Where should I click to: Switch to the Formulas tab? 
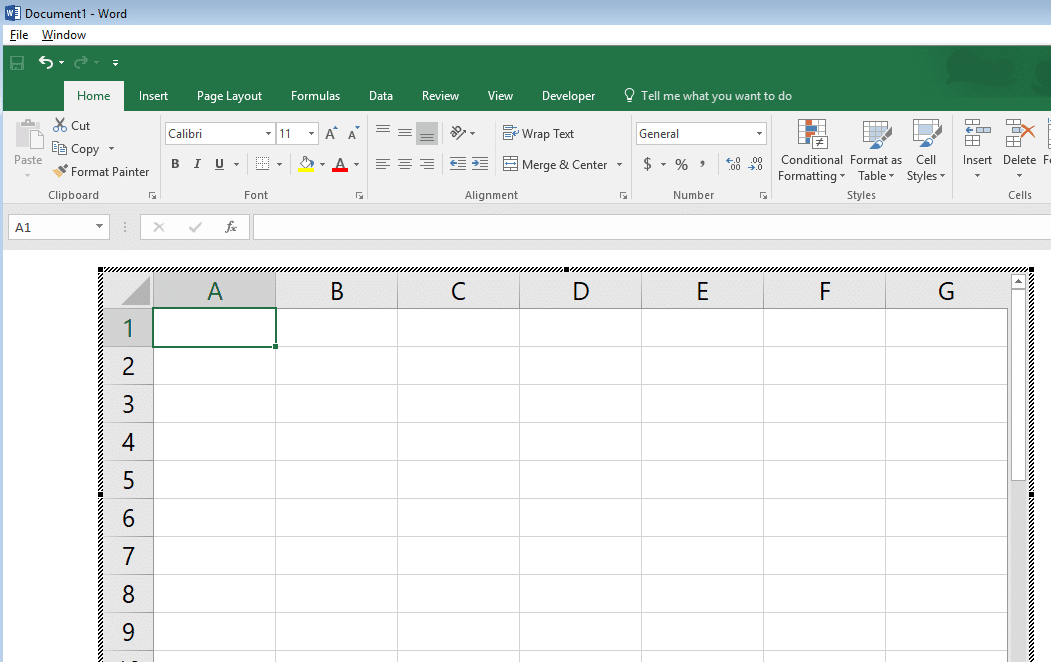click(x=315, y=96)
